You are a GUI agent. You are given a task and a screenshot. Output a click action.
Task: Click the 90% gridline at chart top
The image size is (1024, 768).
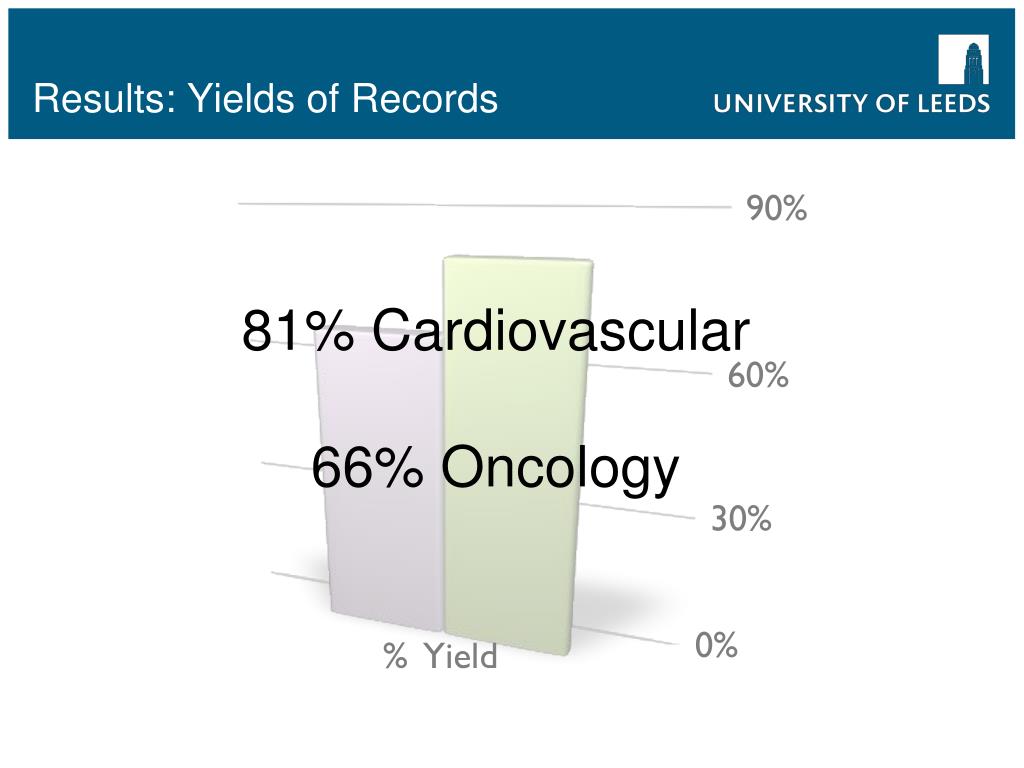[484, 205]
